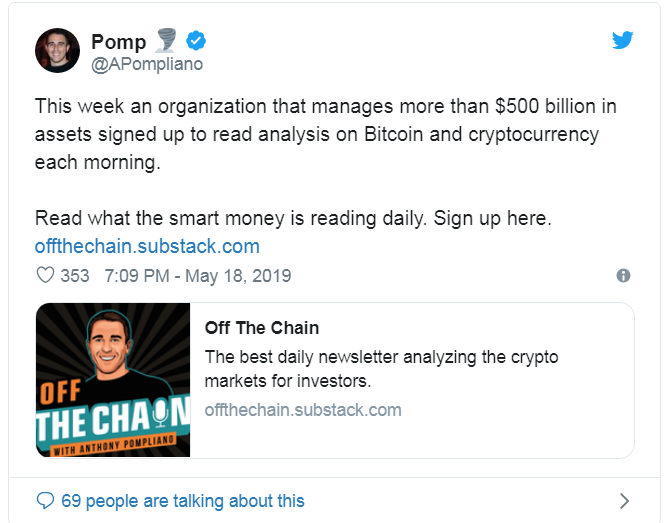
Task: Open offthechain.substack.com link in tweet text
Action: 147,246
